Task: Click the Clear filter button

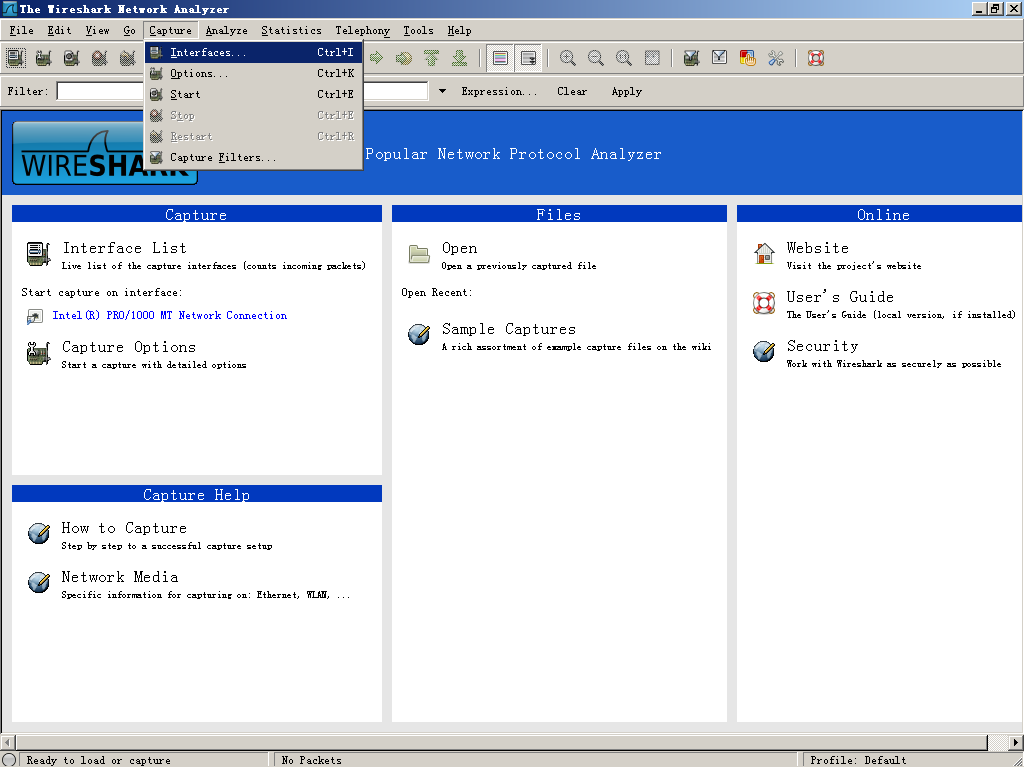Action: tap(572, 91)
